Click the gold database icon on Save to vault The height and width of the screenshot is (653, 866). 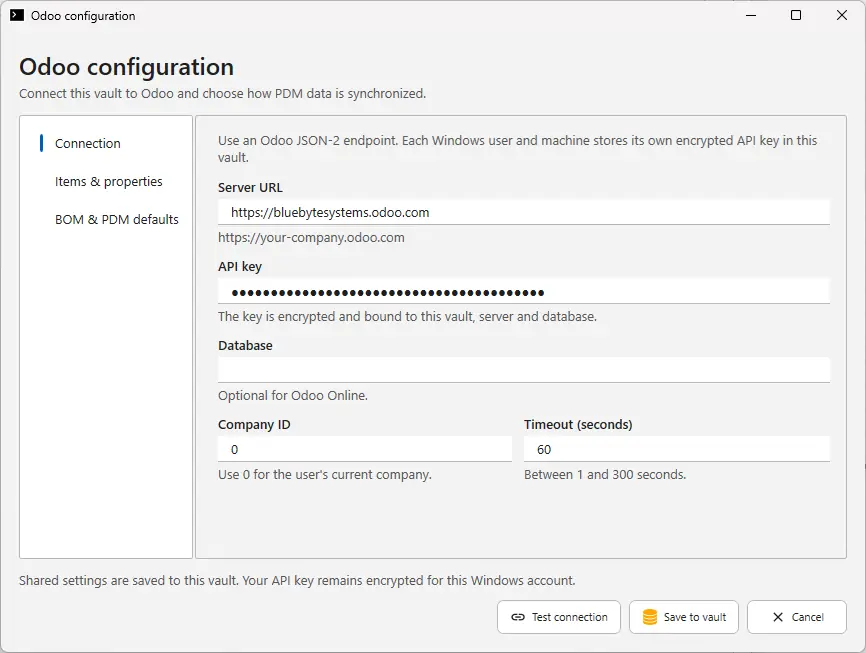coord(650,617)
